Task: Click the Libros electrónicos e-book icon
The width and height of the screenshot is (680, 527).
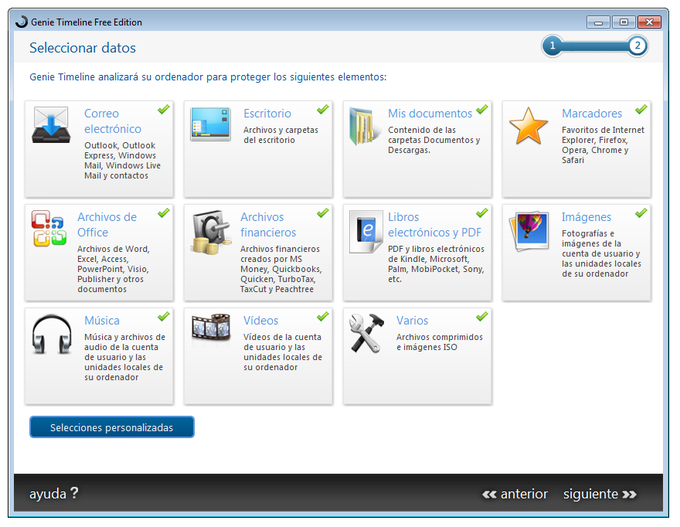Action: coord(366,232)
